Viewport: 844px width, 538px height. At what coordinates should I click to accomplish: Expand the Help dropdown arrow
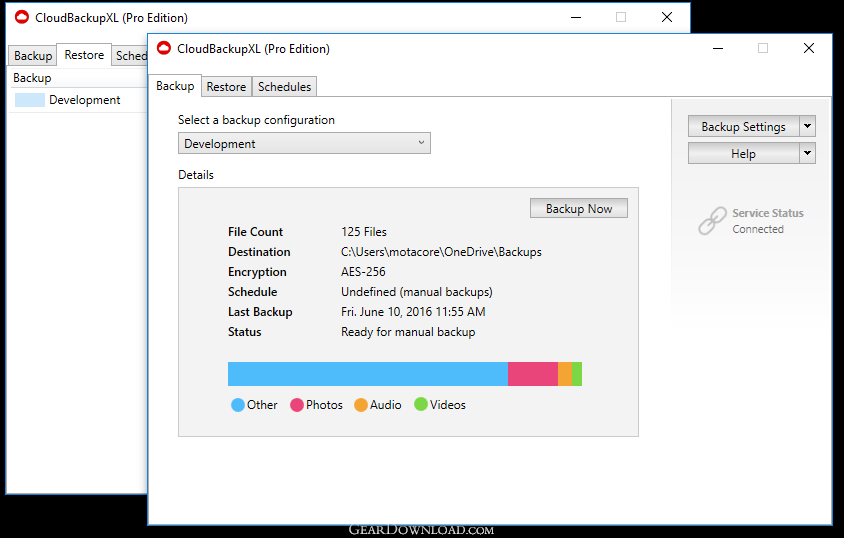pos(807,153)
